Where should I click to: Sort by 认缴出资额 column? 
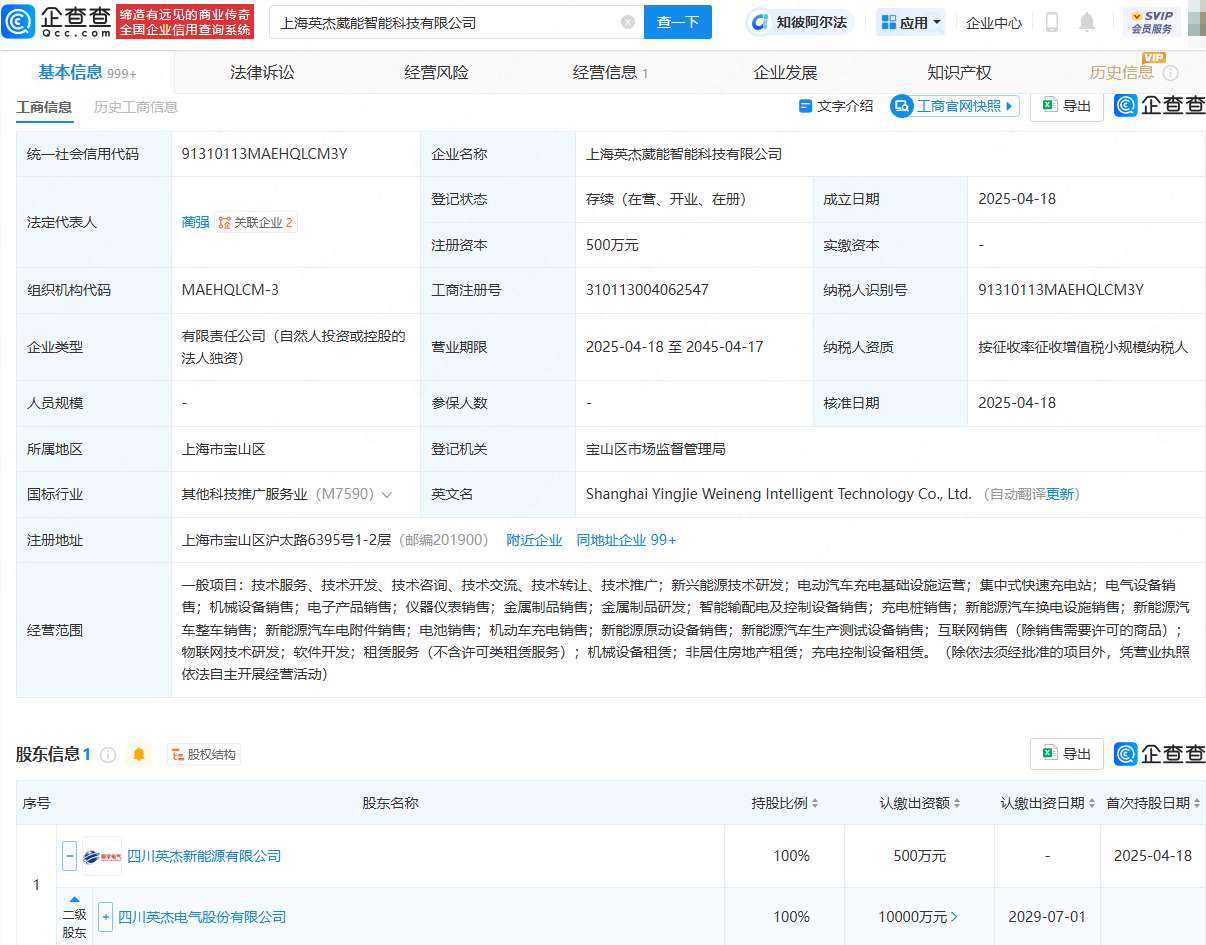[919, 803]
